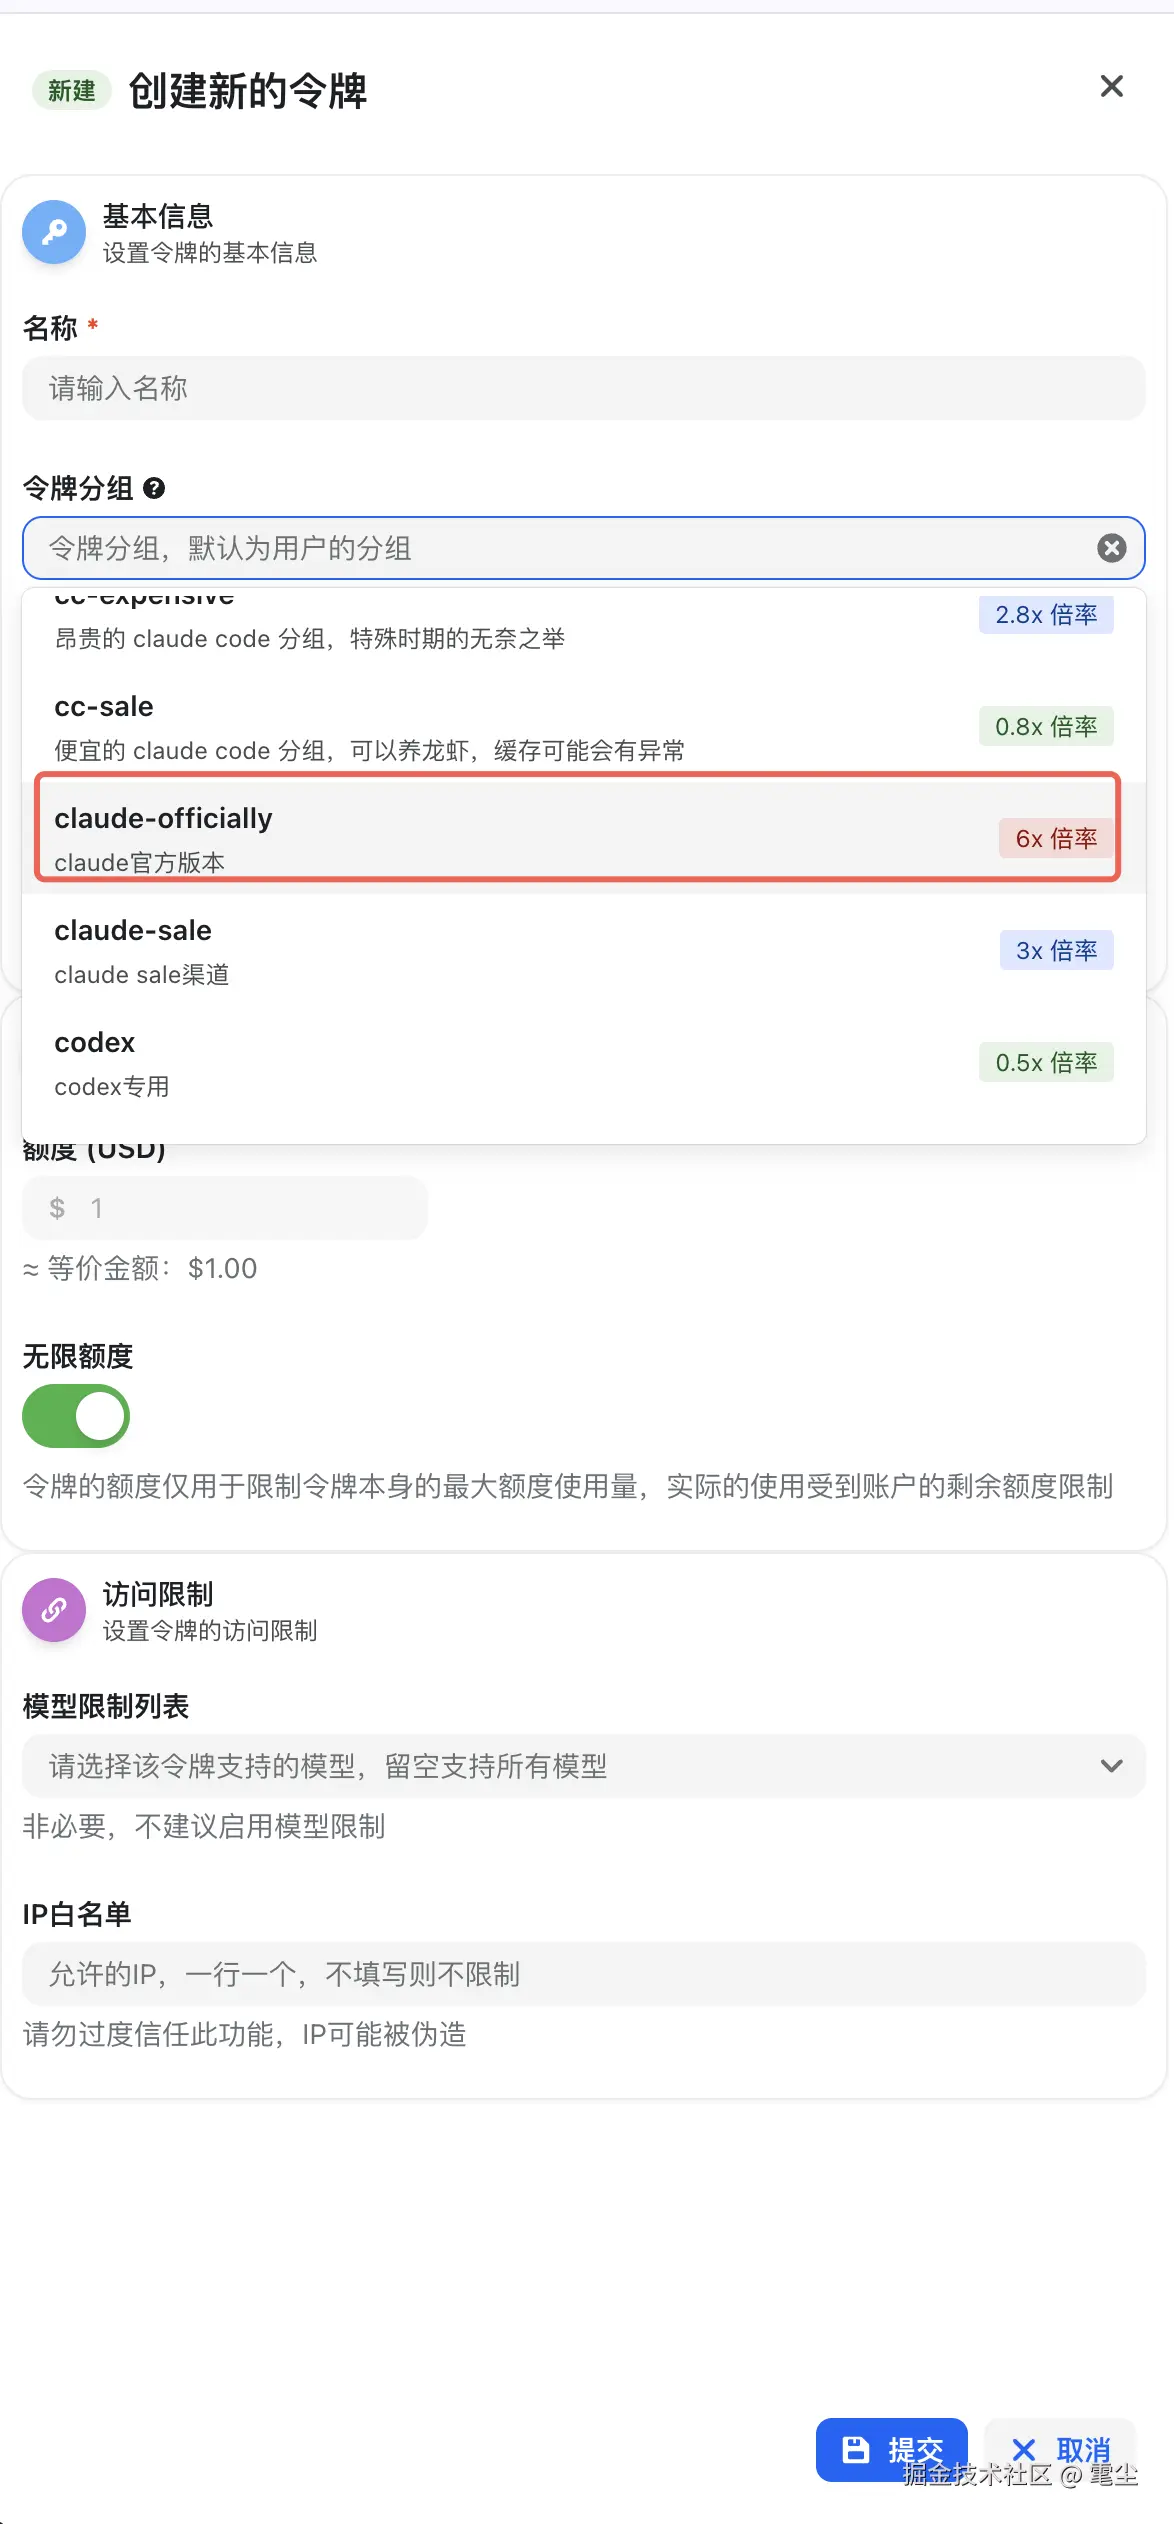Click the 2.8x 倍率 badge
The width and height of the screenshot is (1174, 2524).
point(1046,614)
